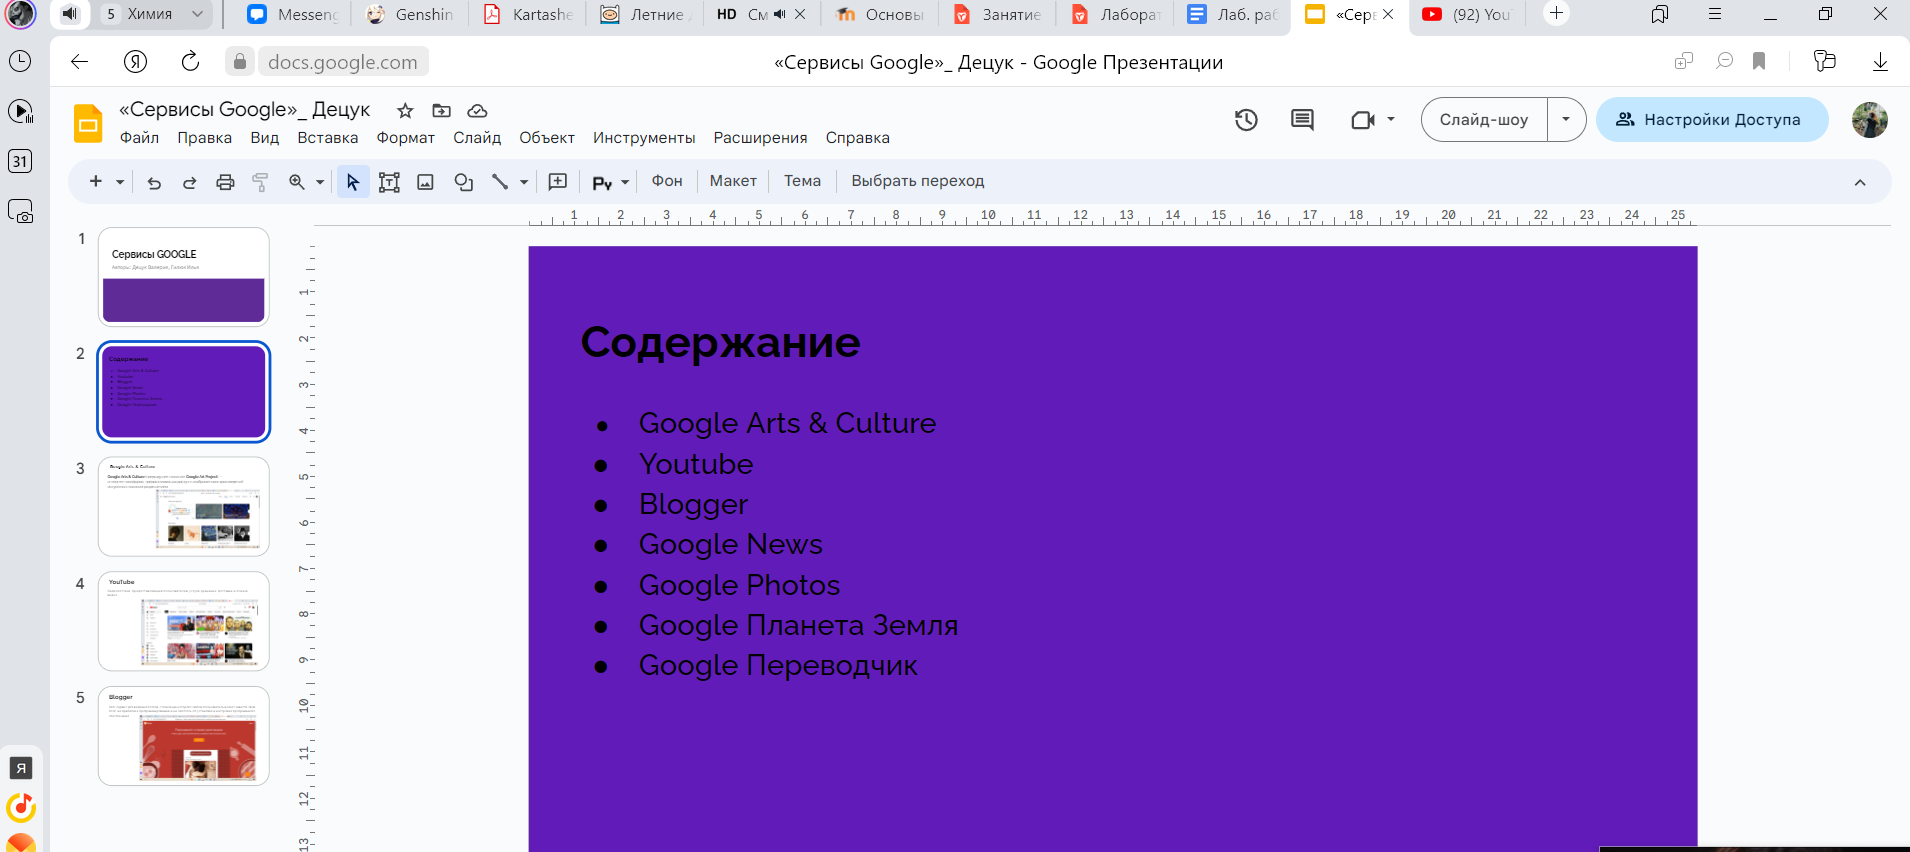Image resolution: width=1910 pixels, height=852 pixels.
Task: Open the Файл menu
Action: coord(139,138)
